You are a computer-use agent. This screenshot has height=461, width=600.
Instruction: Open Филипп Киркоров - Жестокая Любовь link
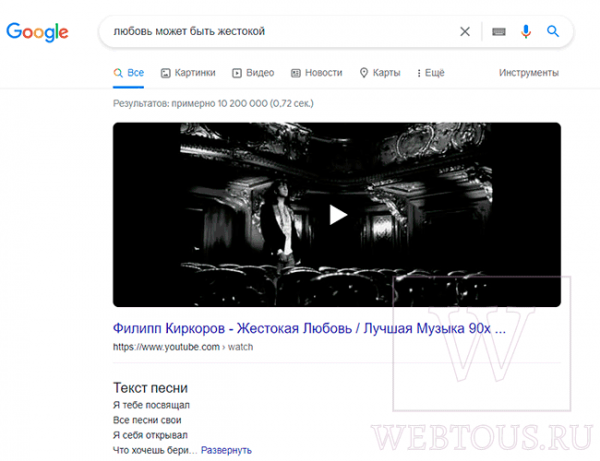(x=309, y=328)
